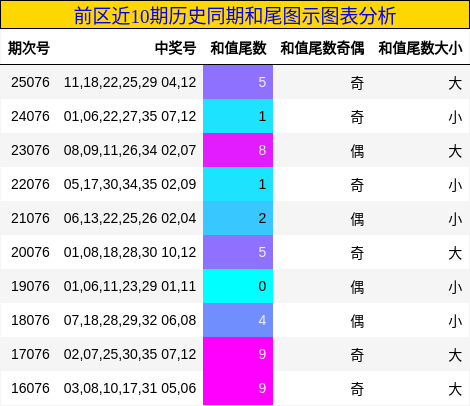Click 奇 in the 16076 row
Viewport: 470px width, 406px height.
(x=357, y=389)
